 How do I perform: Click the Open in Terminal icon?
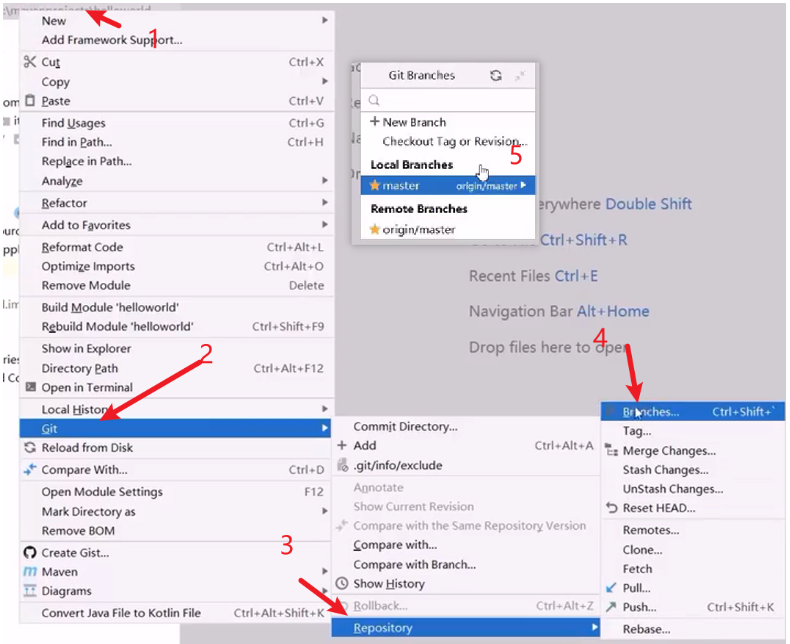click(x=30, y=388)
